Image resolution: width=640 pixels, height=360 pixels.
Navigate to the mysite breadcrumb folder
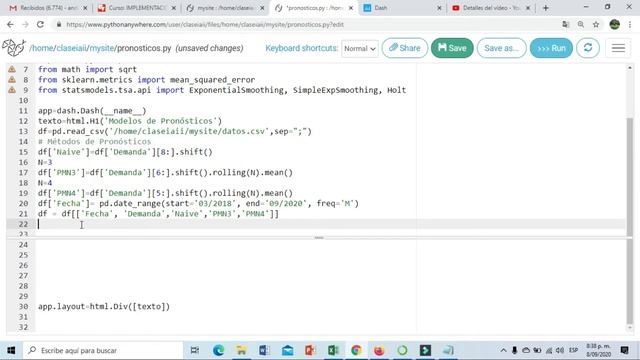point(102,48)
